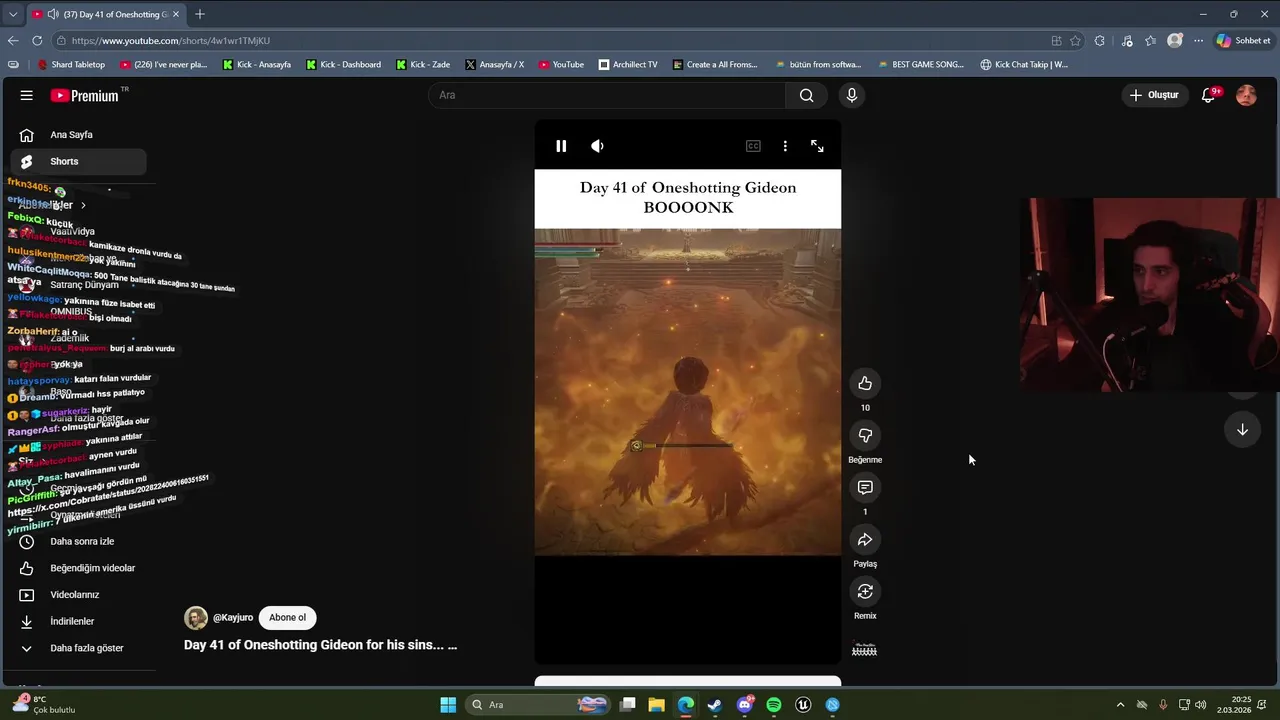This screenshot has width=1280, height=720.
Task: Open the YouTube bookmark
Action: [x=561, y=65]
